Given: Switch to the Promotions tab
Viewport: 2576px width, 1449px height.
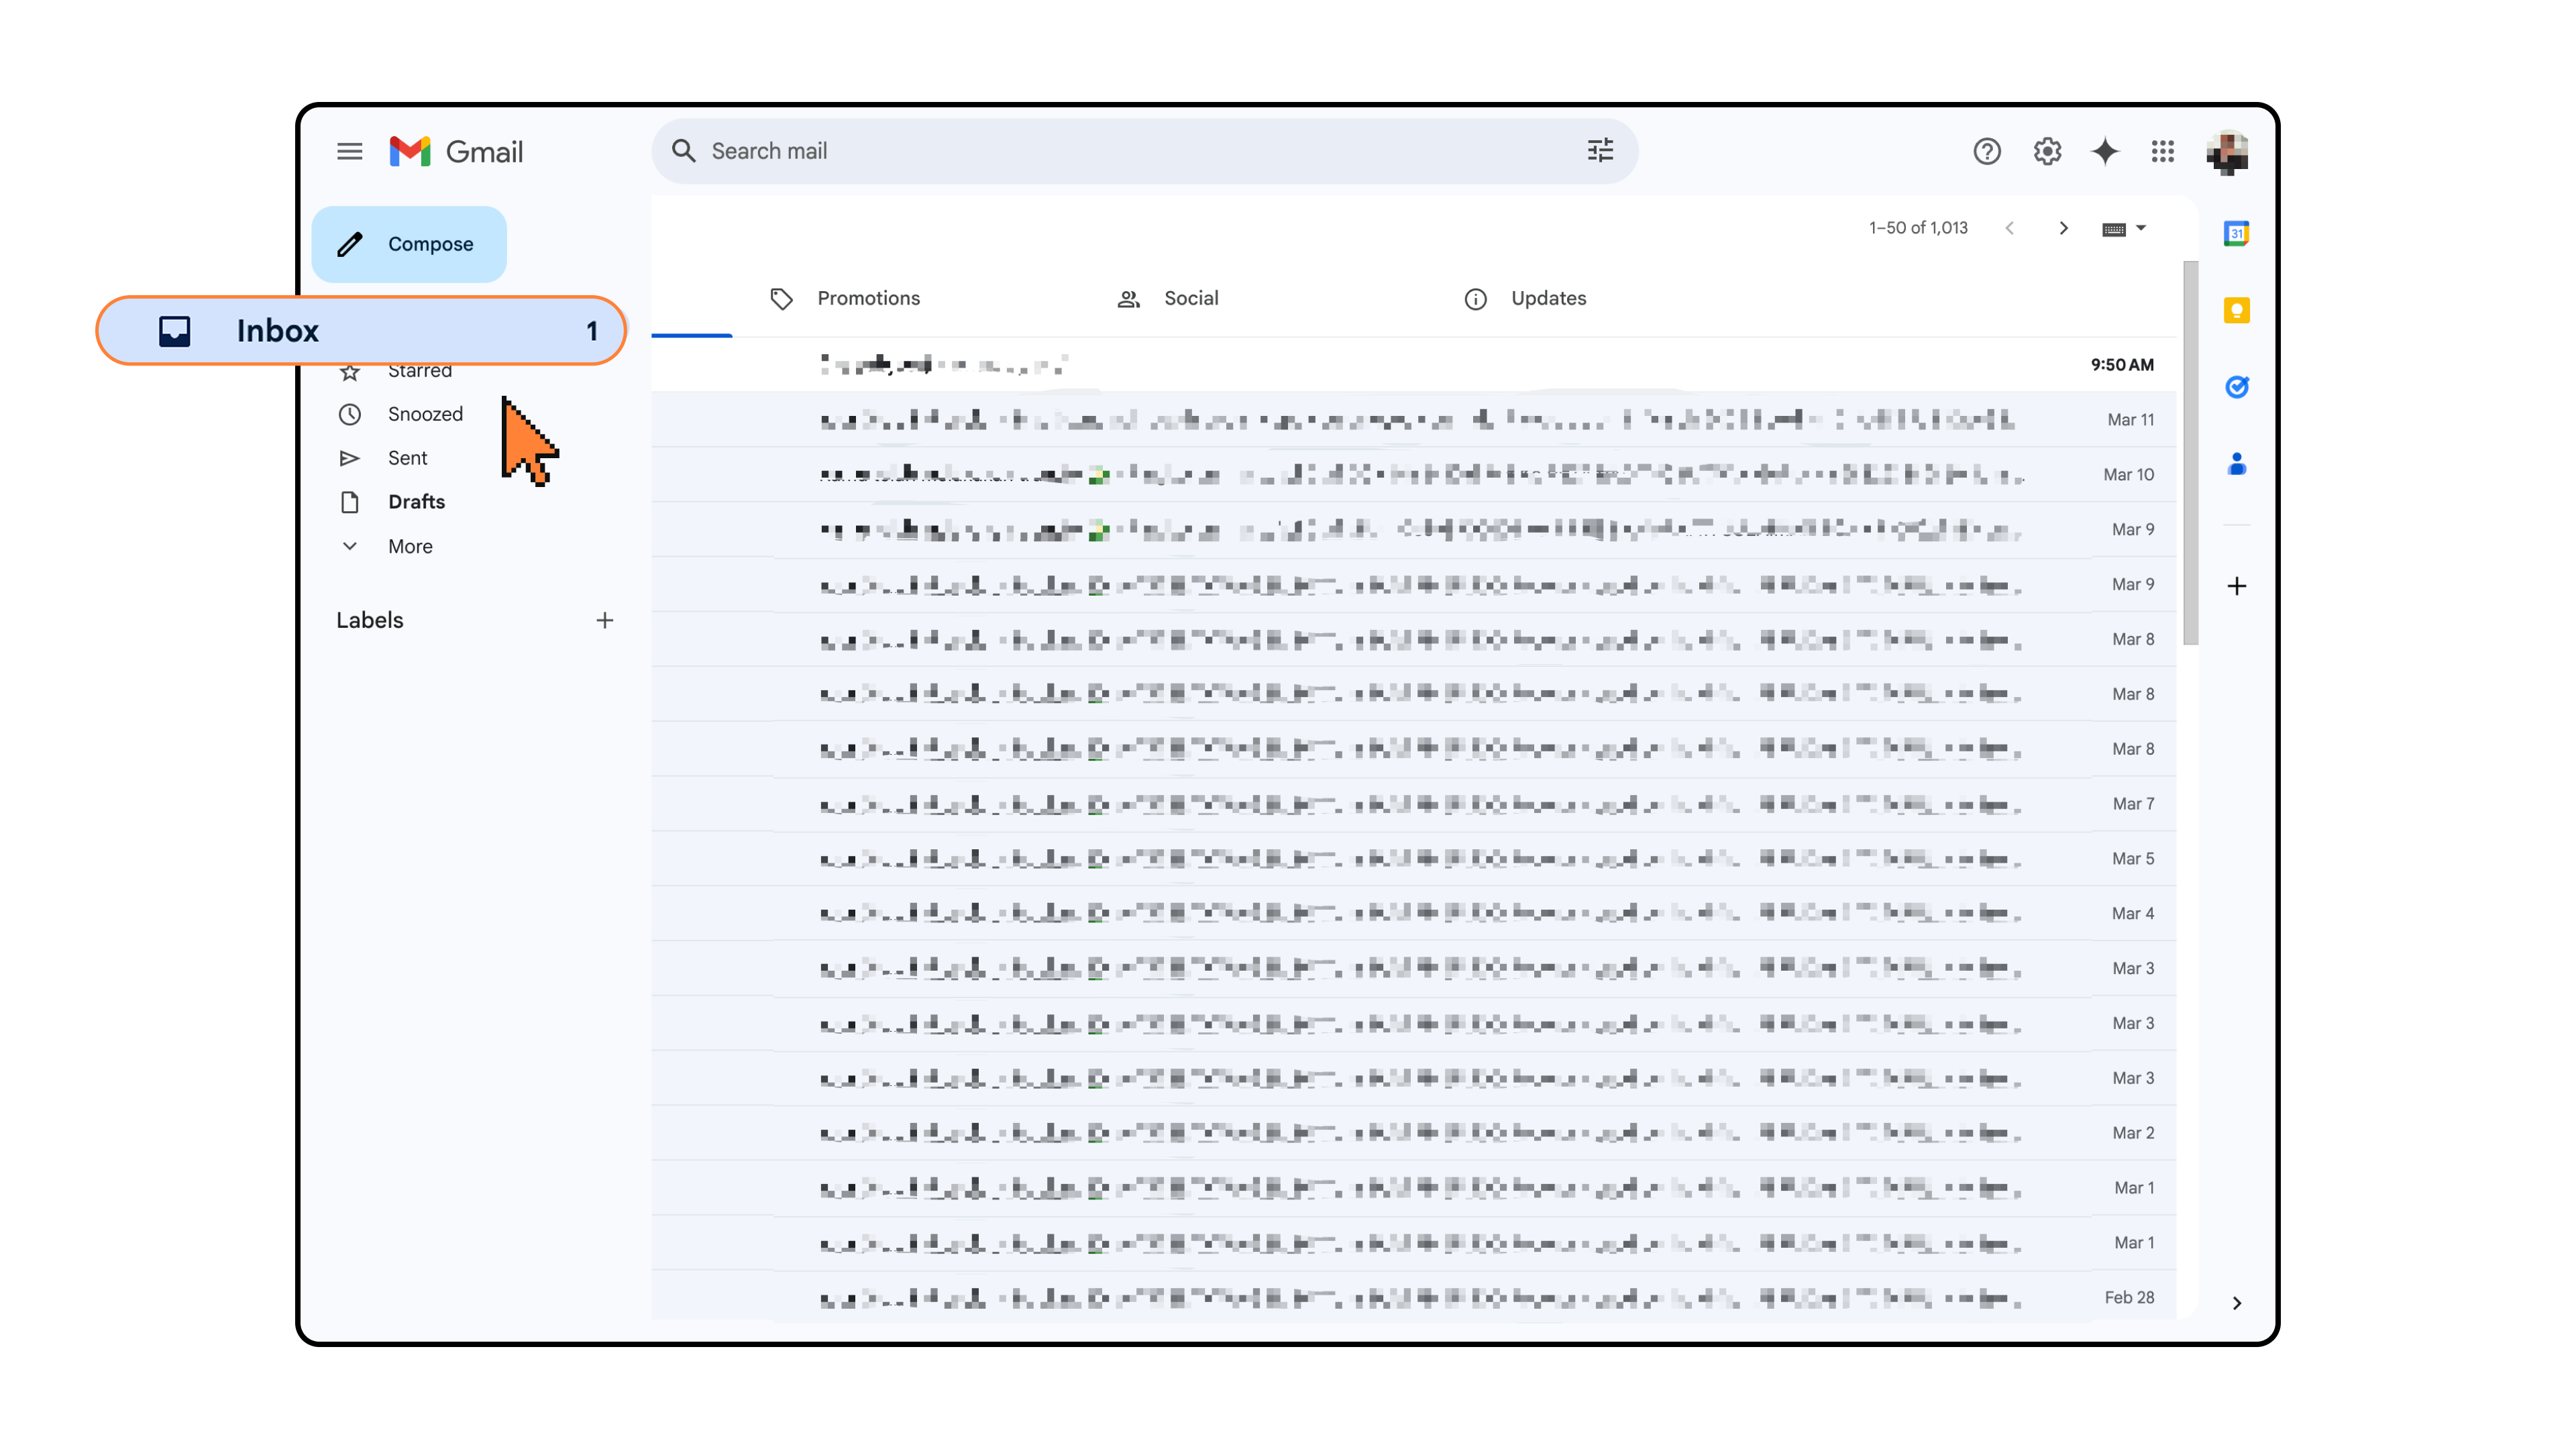Looking at the screenshot, I should (867, 298).
